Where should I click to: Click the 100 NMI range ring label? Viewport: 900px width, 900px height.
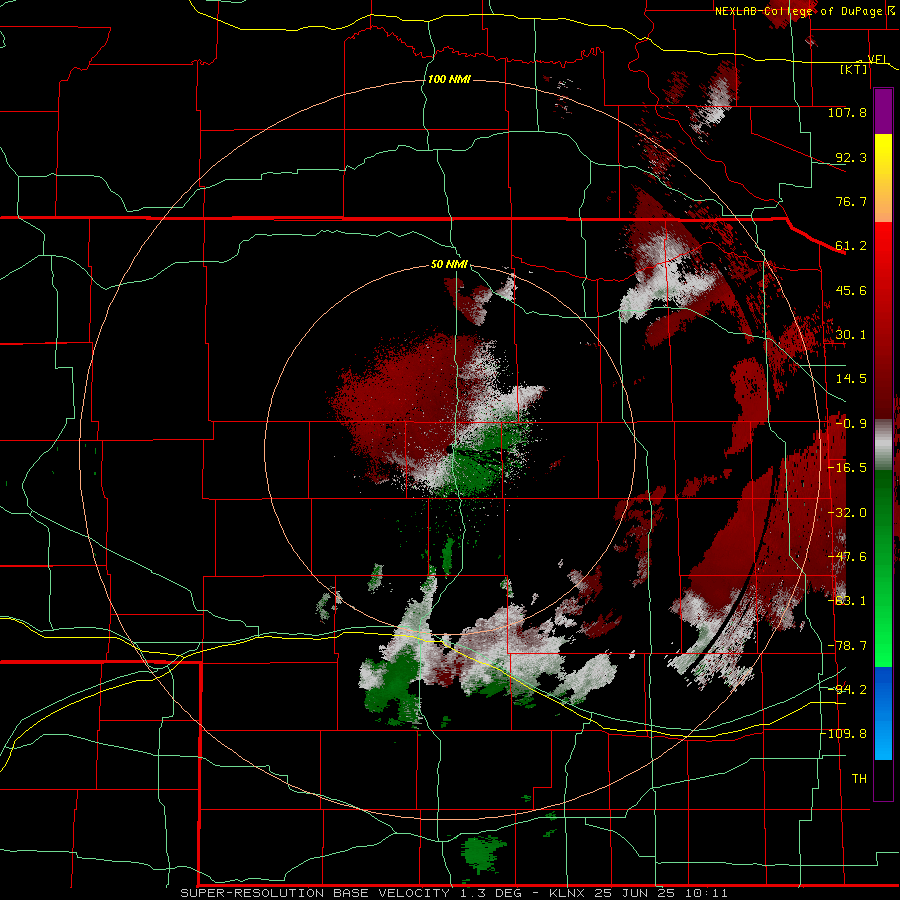pyautogui.click(x=449, y=79)
